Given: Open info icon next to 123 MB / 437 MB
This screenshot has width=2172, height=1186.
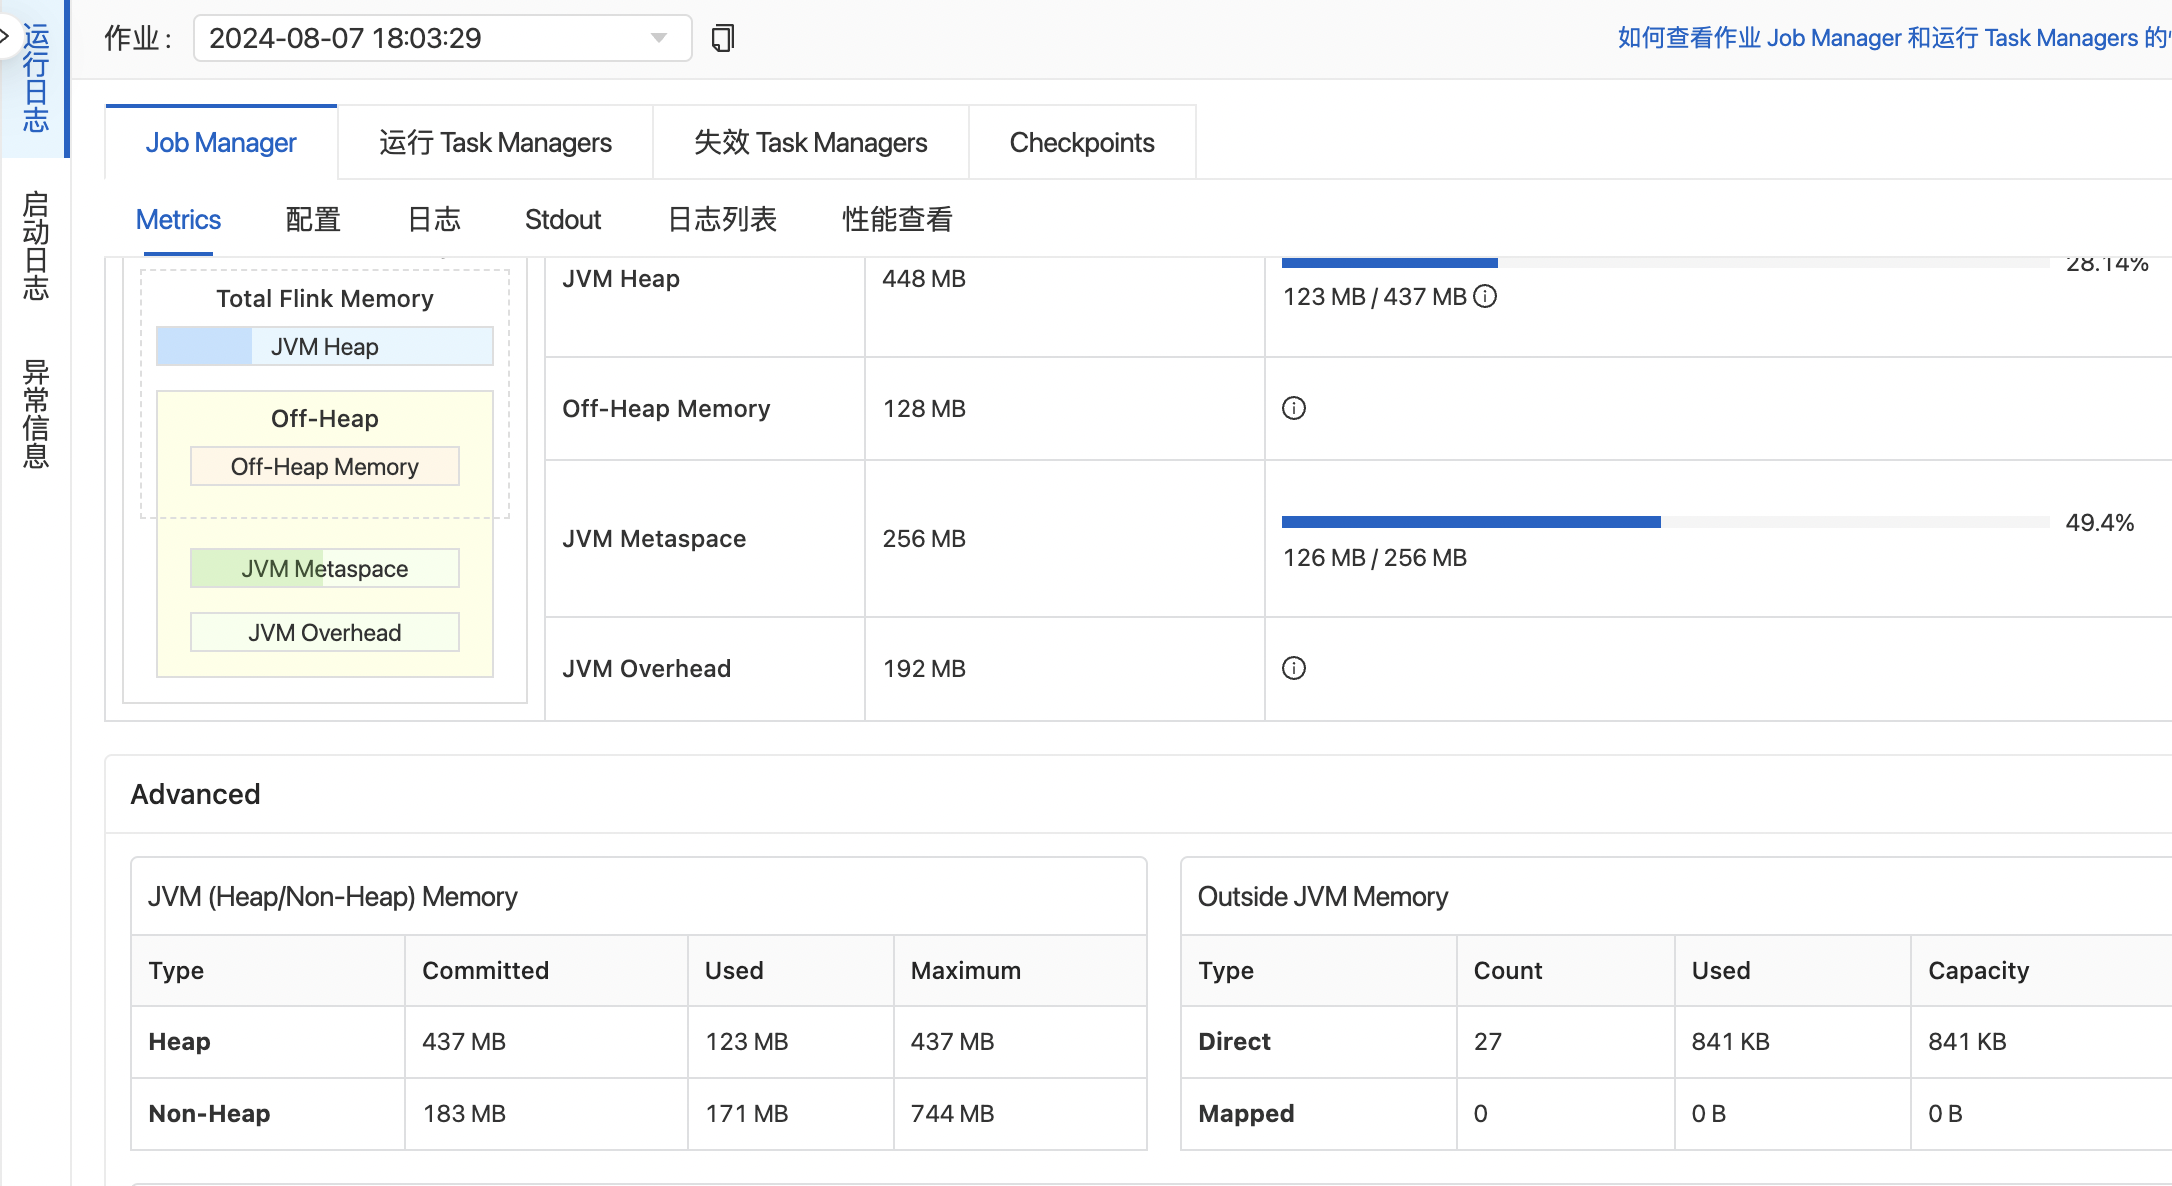Looking at the screenshot, I should (1486, 296).
